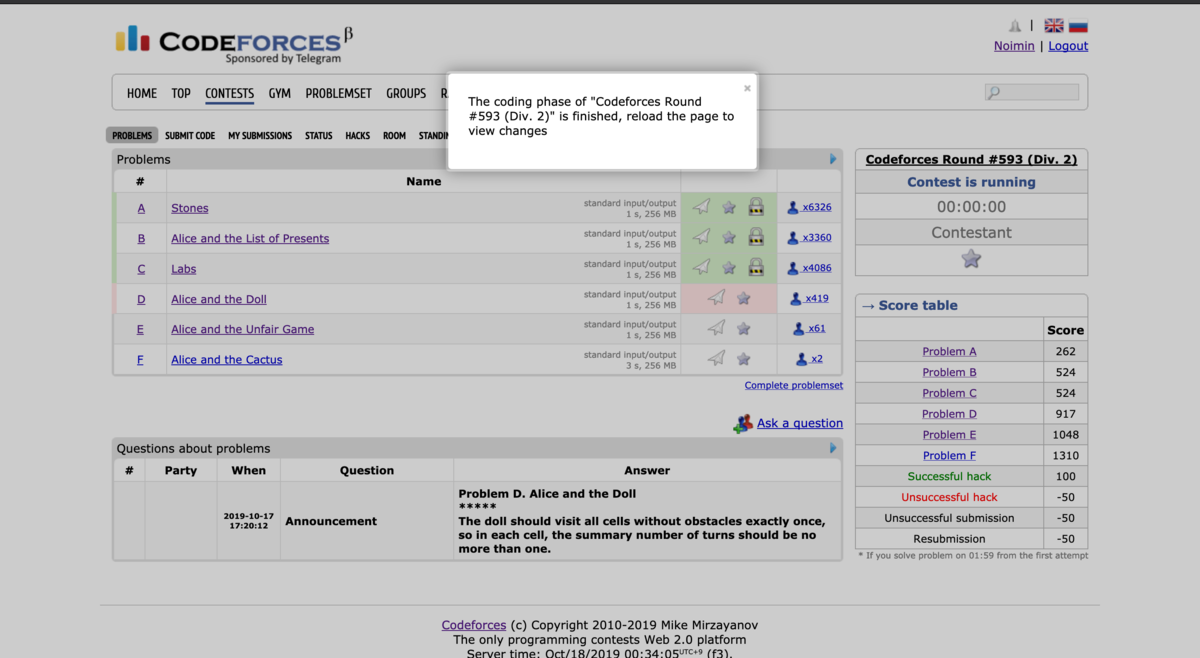Open Noimin profile link

pyautogui.click(x=1014, y=46)
